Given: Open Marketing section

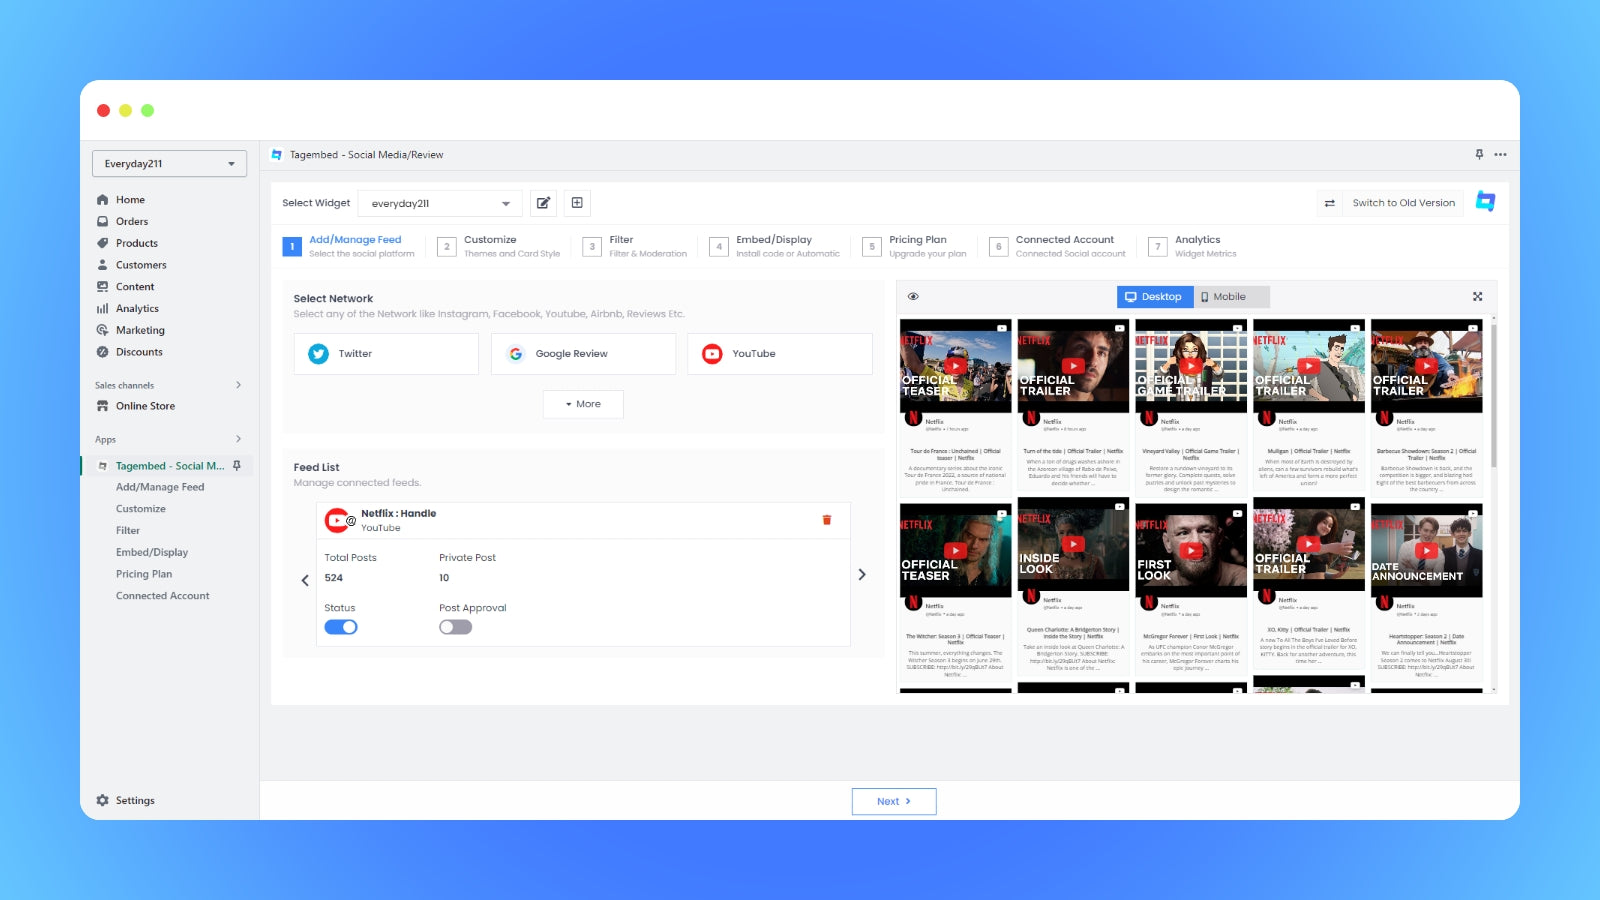Looking at the screenshot, I should pyautogui.click(x=140, y=330).
